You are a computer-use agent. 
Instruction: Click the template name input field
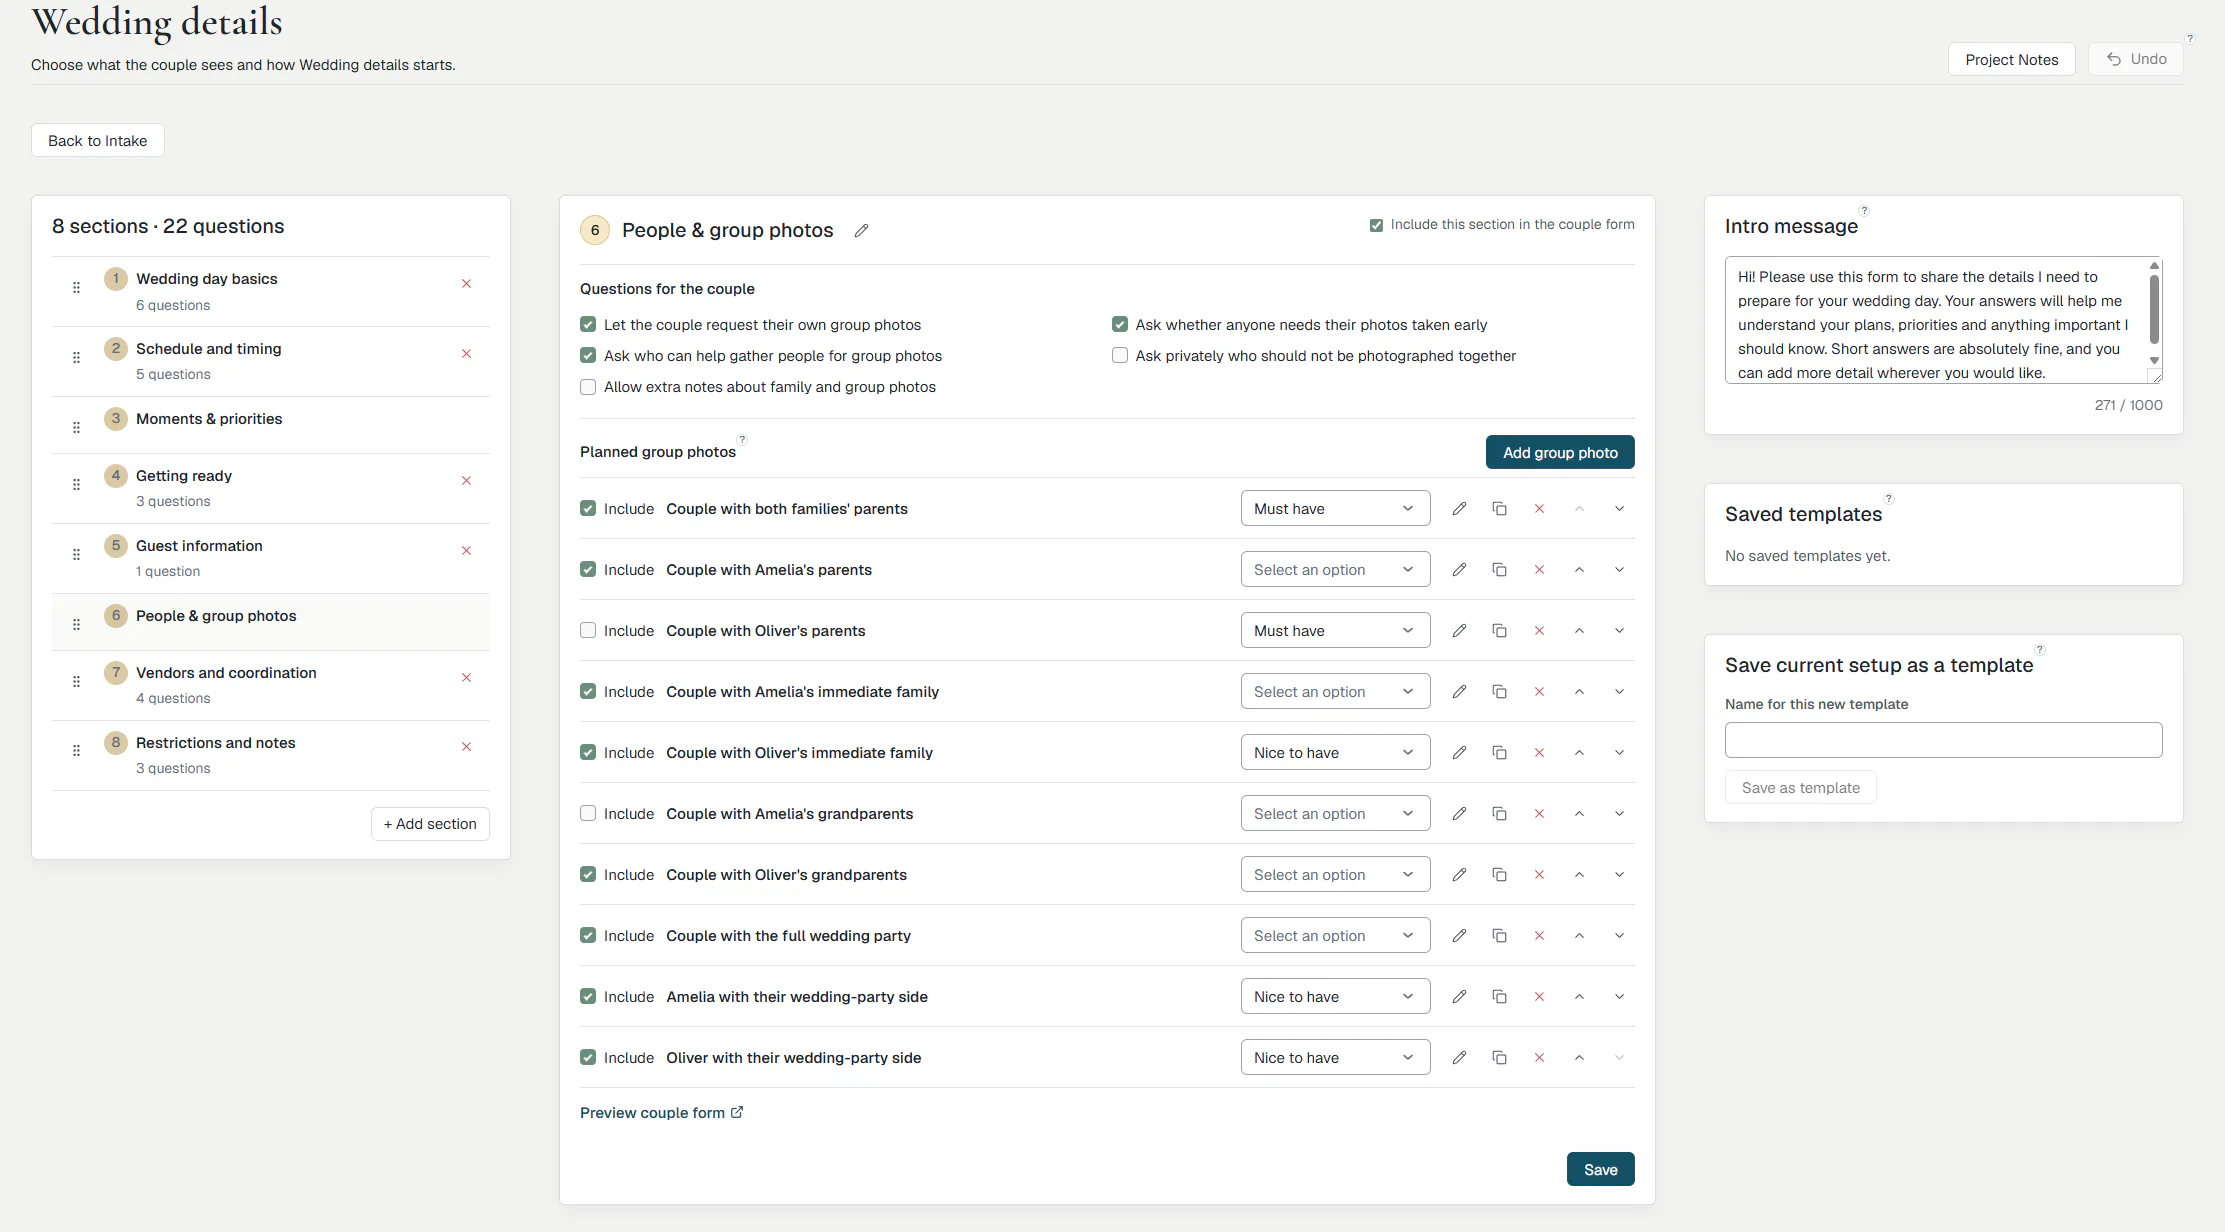[x=1943, y=740]
